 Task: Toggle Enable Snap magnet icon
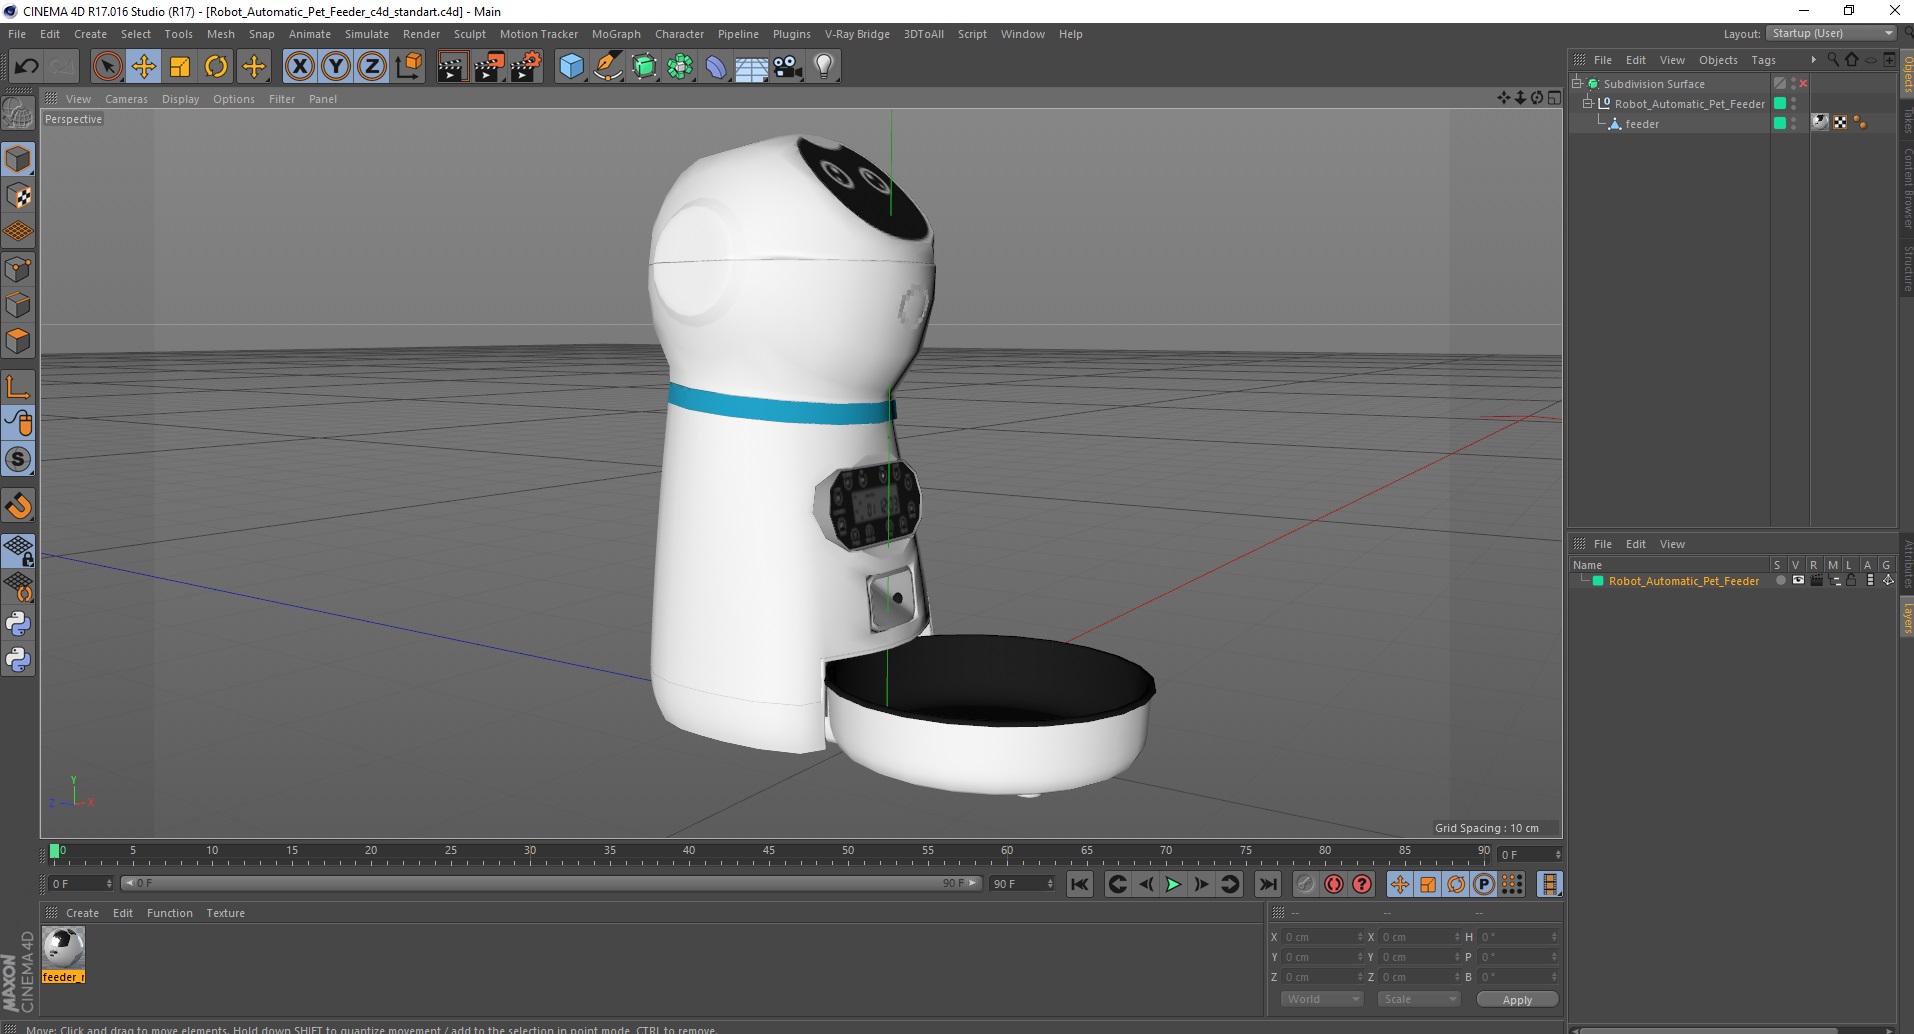click(x=18, y=506)
